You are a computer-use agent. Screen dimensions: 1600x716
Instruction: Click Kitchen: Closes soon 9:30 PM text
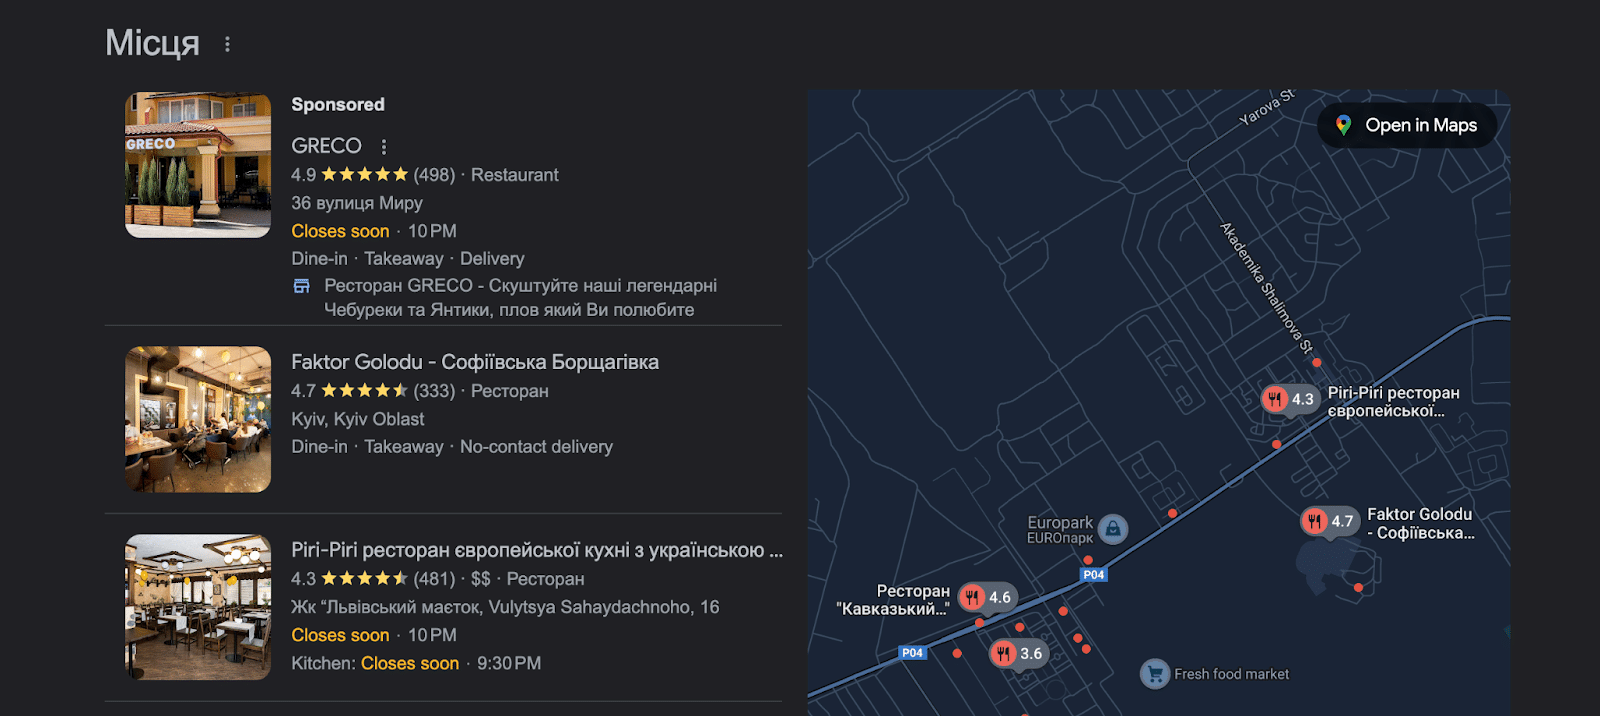point(416,663)
